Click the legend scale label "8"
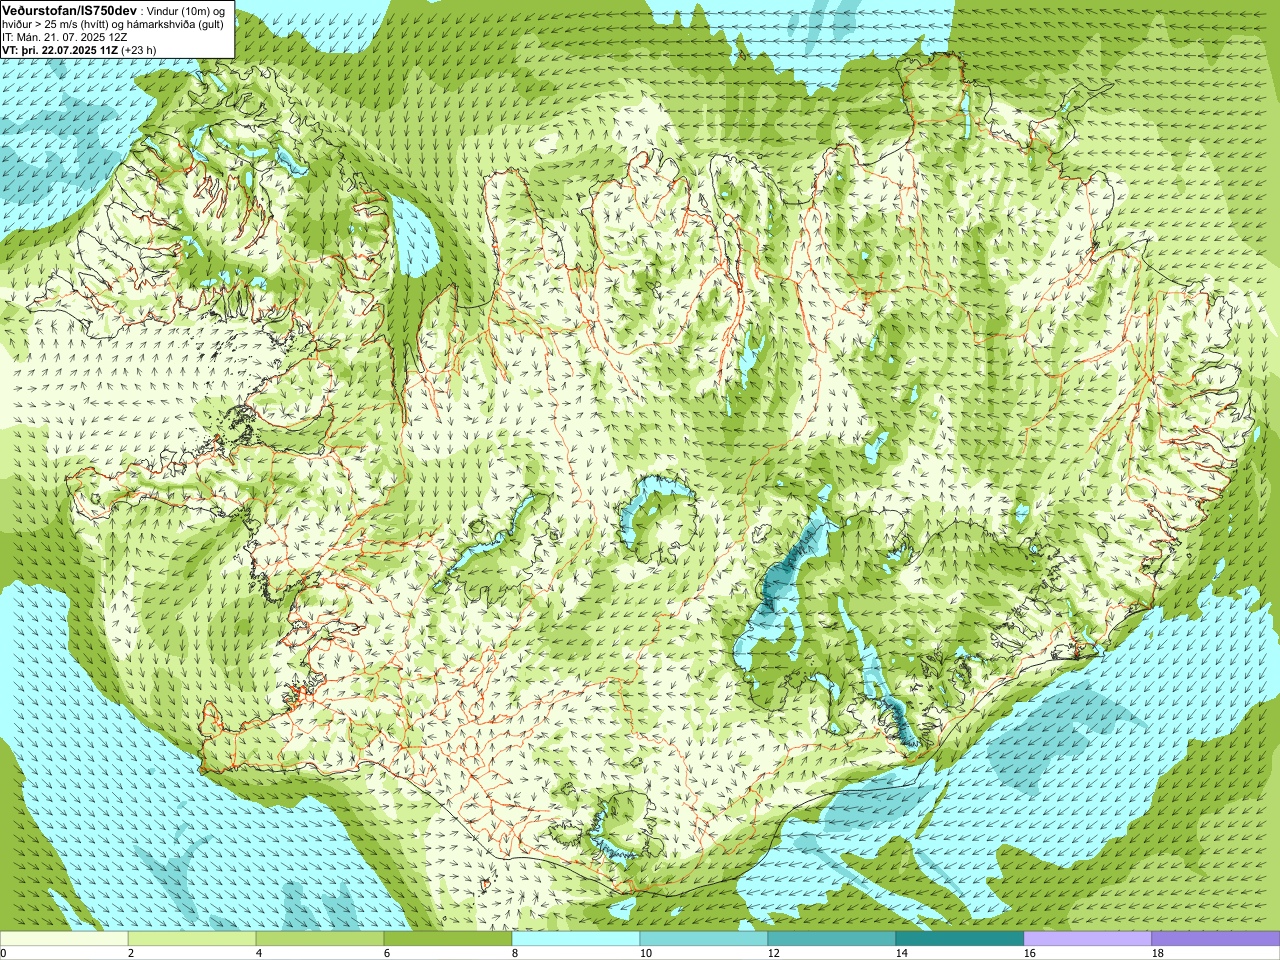This screenshot has width=1280, height=960. pos(514,953)
